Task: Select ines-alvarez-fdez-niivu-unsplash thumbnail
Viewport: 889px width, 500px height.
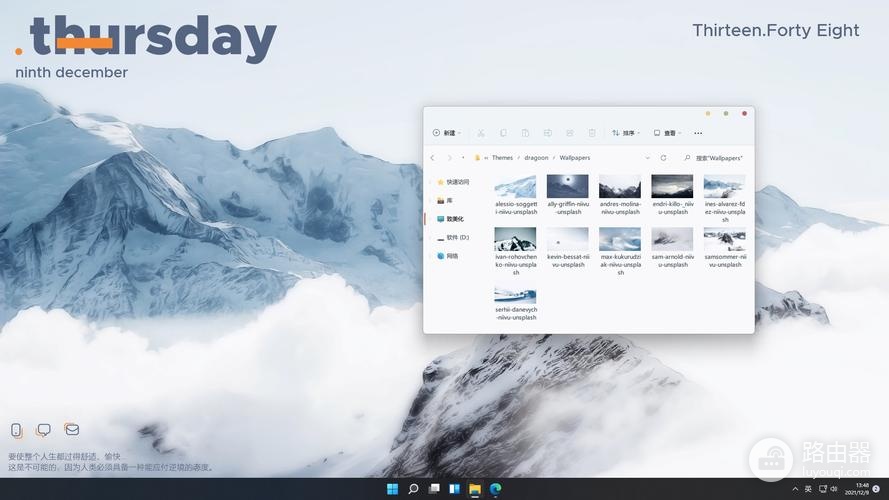Action: click(x=724, y=187)
